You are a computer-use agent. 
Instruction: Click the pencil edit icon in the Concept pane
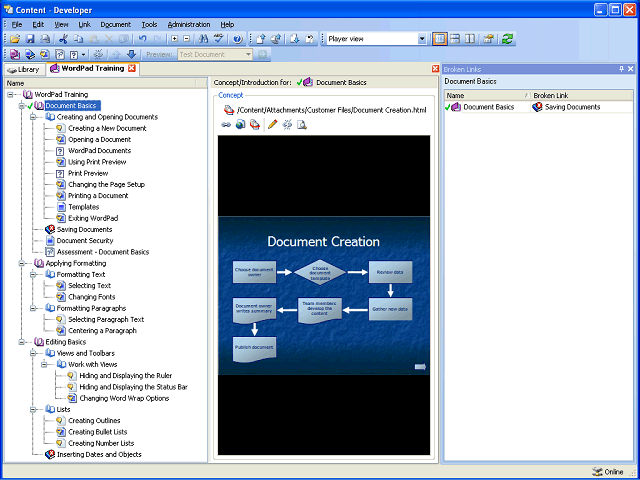[272, 125]
